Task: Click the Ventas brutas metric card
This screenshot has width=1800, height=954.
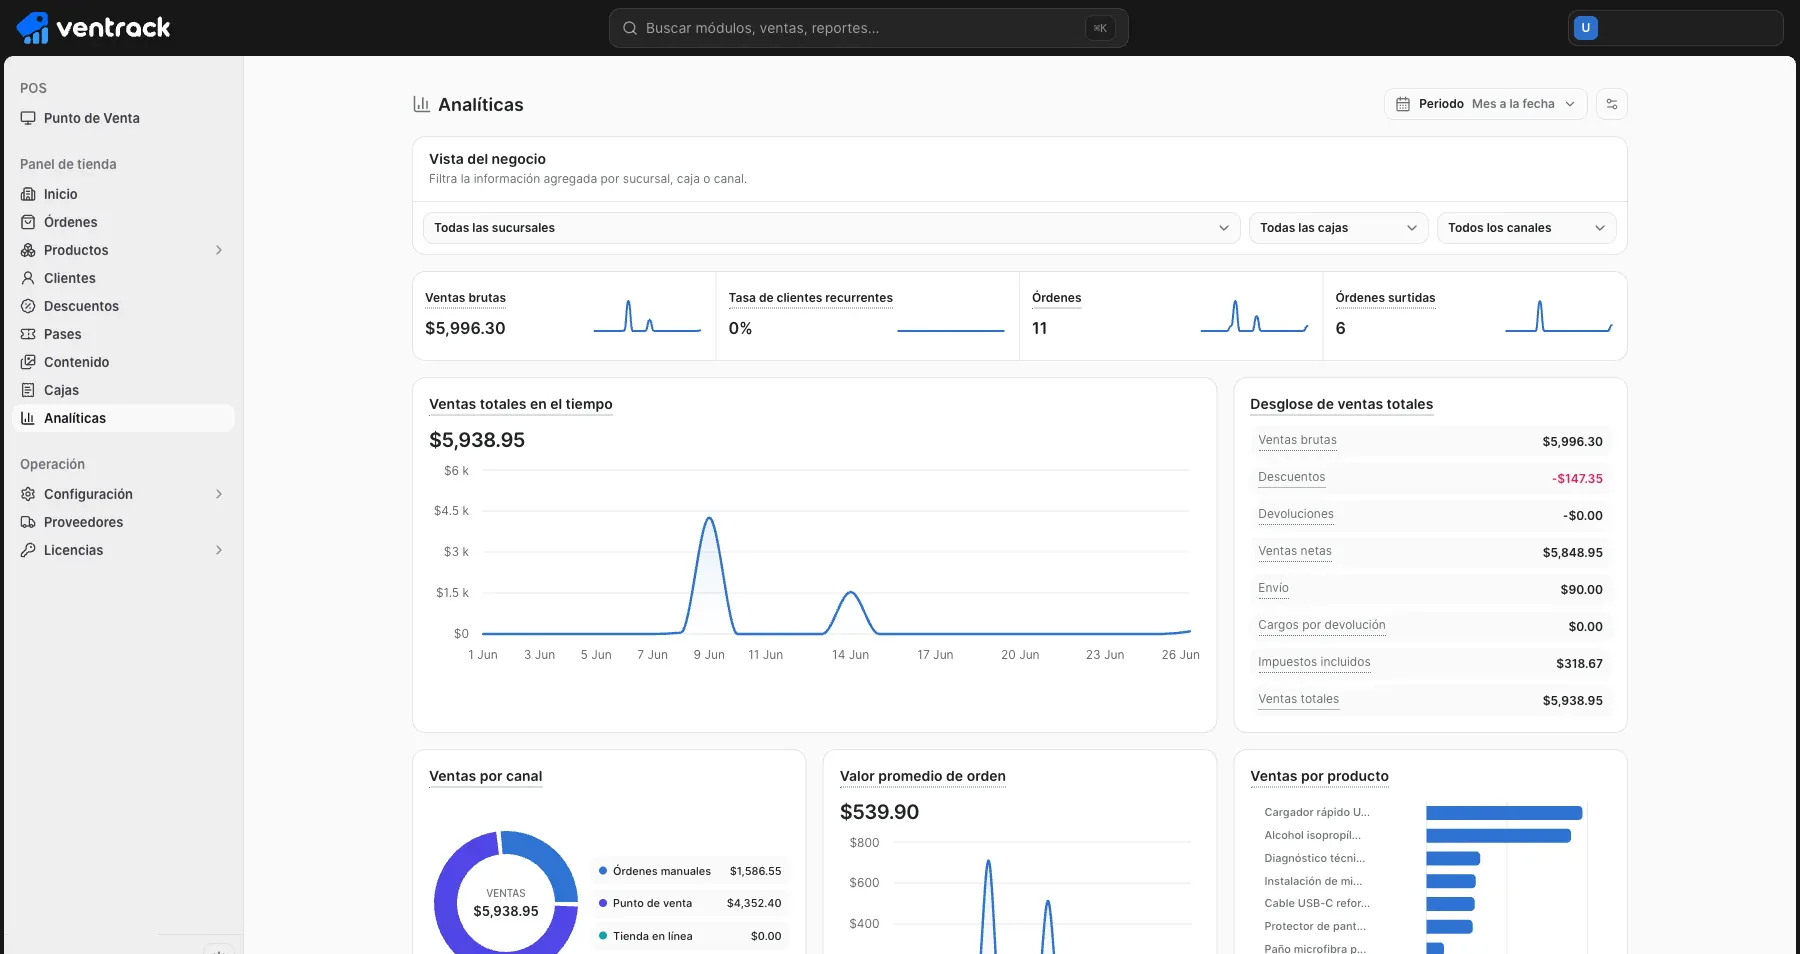Action: 564,316
